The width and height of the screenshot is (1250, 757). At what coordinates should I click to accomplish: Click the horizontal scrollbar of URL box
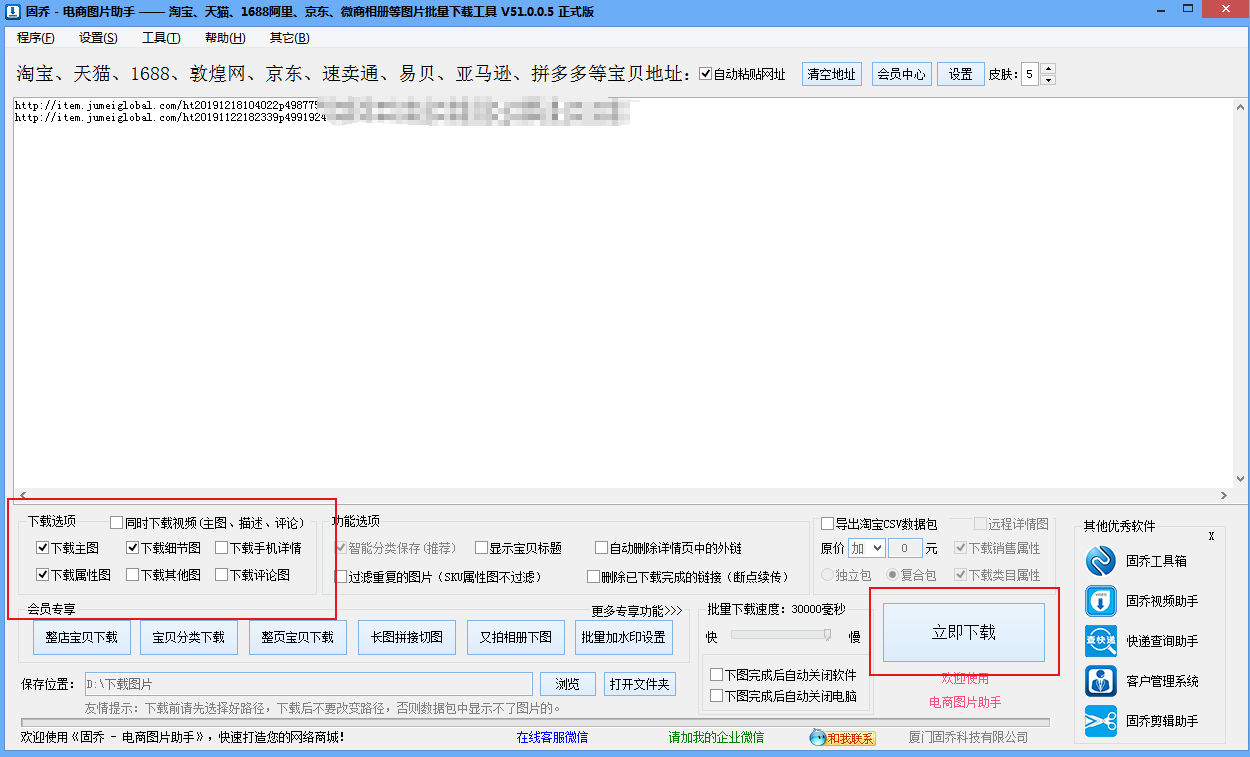[x=625, y=495]
